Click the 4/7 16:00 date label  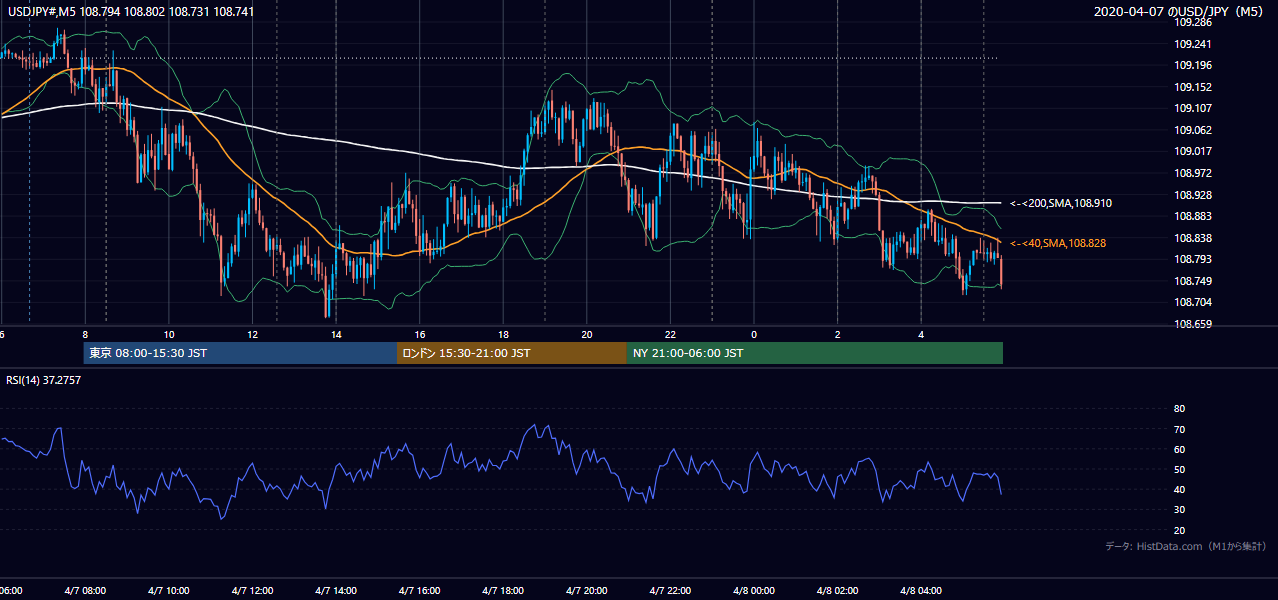[420, 591]
